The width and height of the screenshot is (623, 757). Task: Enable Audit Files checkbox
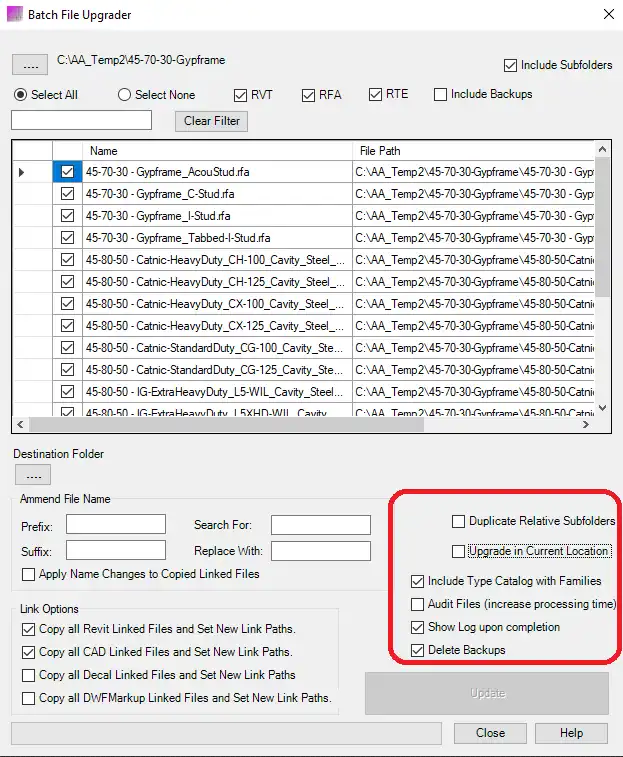click(418, 604)
